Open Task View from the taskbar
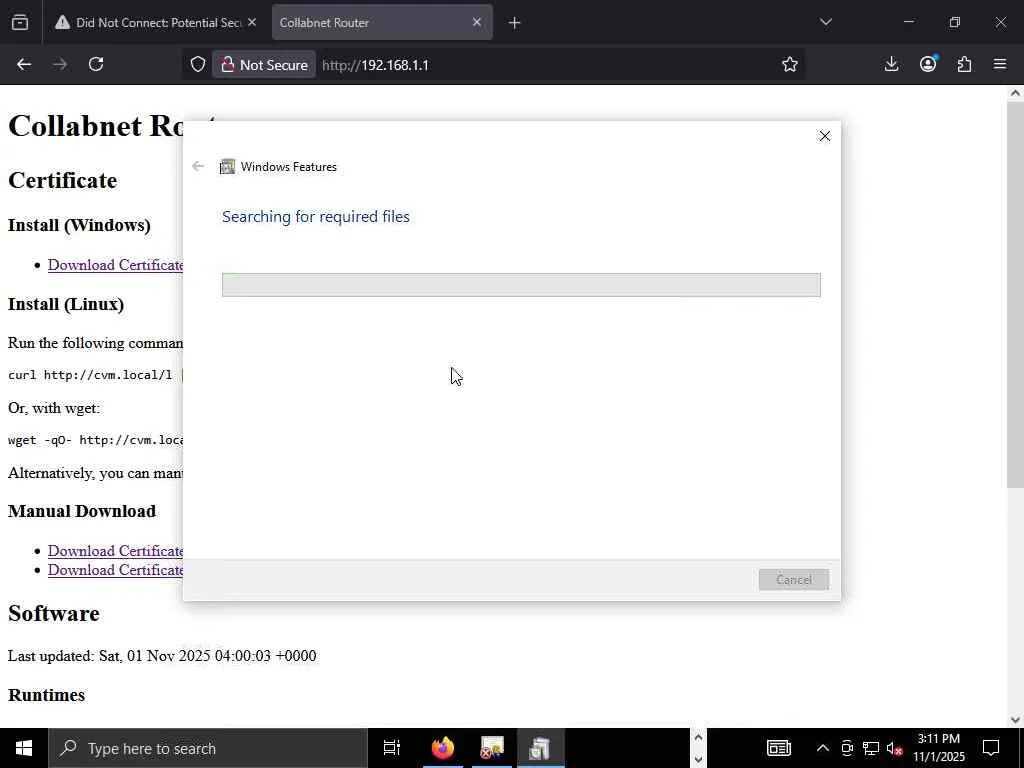The height and width of the screenshot is (768, 1024). click(x=392, y=748)
